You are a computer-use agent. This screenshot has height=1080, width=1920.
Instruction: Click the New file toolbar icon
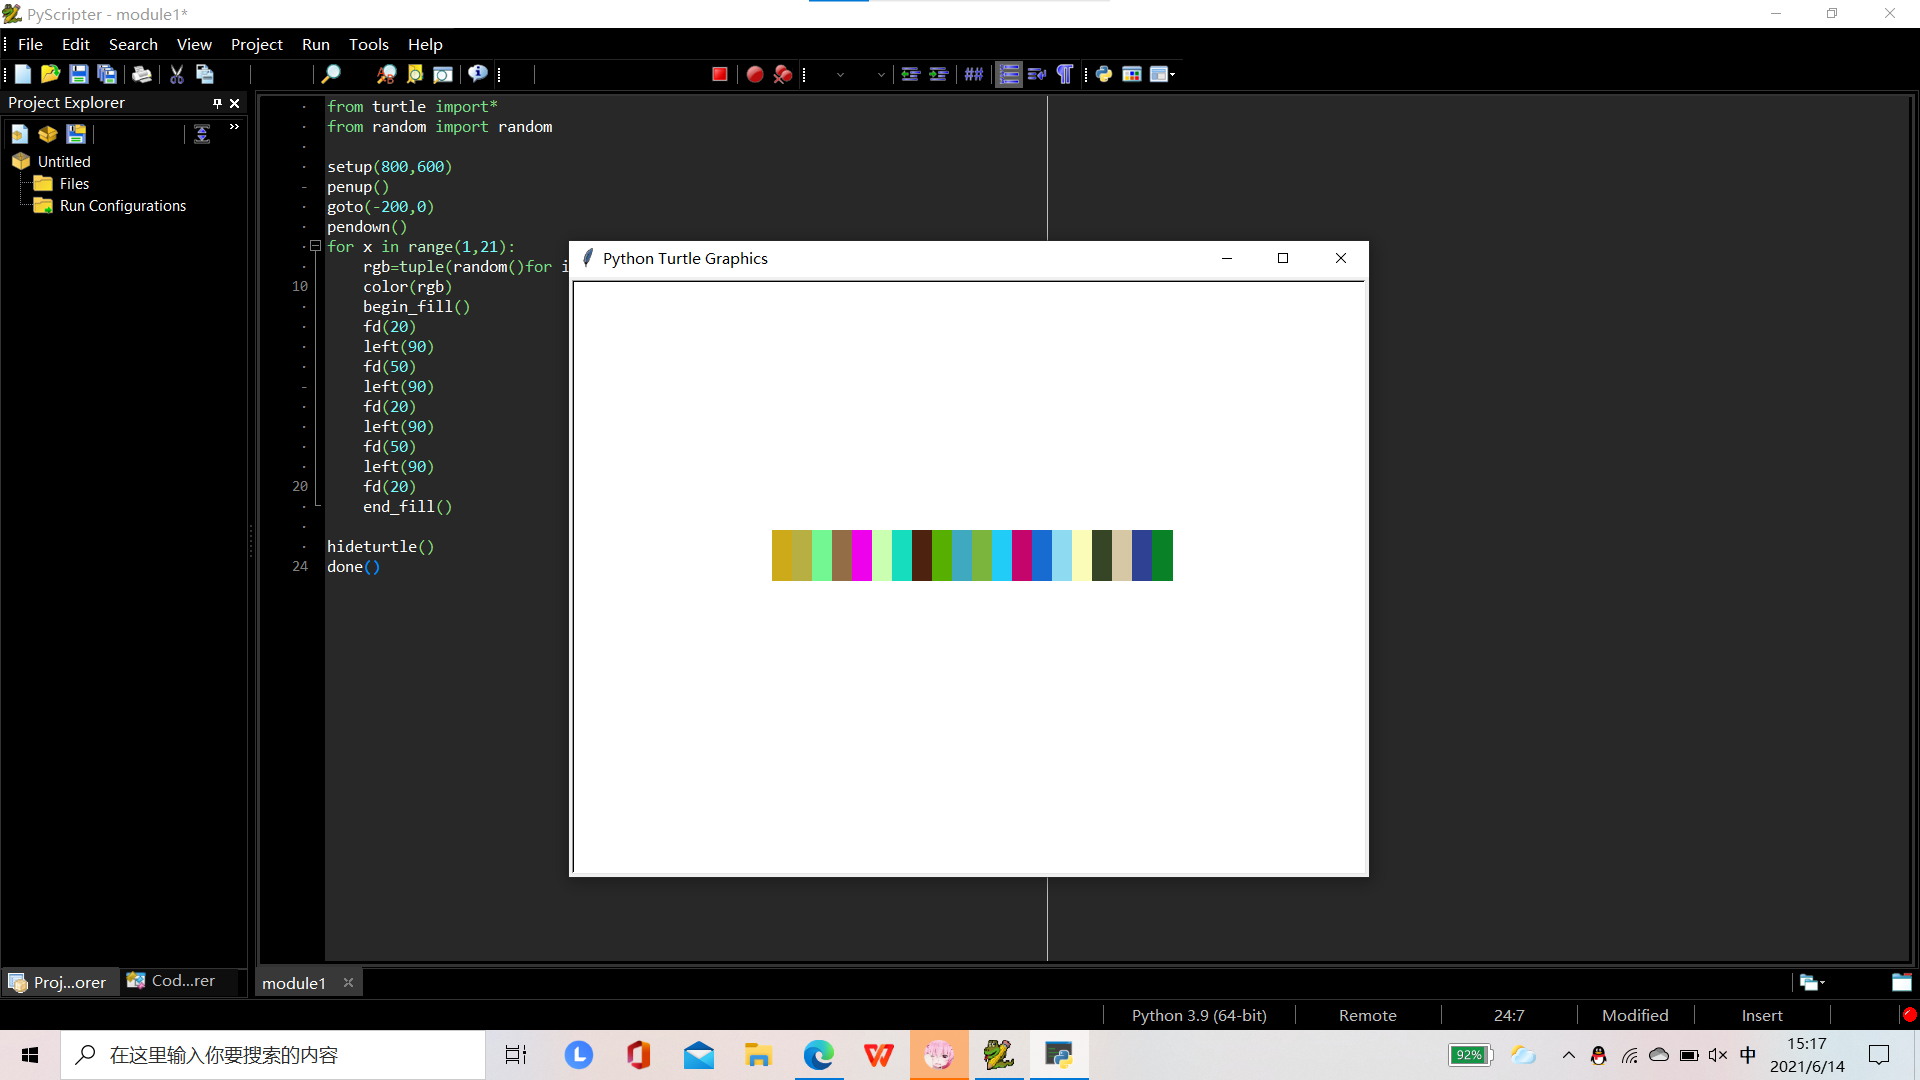22,74
